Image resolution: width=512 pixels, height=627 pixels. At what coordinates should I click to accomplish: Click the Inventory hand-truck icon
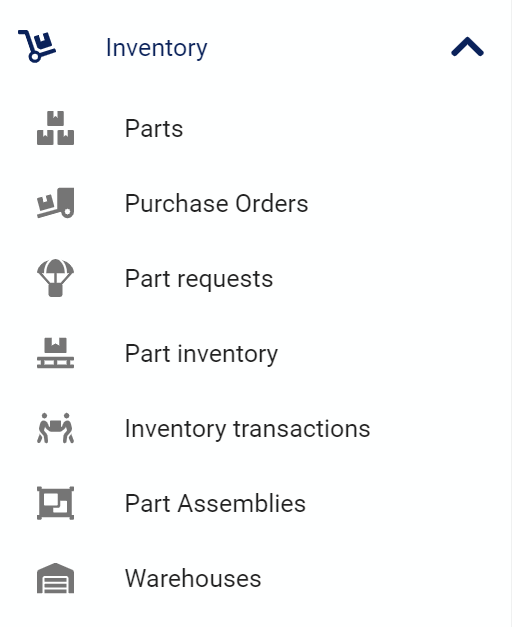(x=37, y=46)
